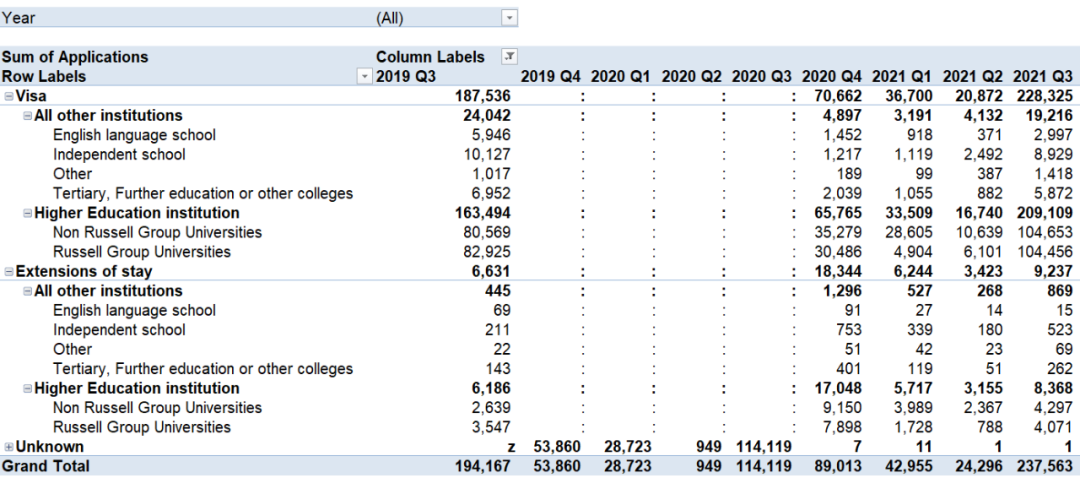Image resolution: width=1080 pixels, height=478 pixels.
Task: Click 114,119 in the Unknown row
Action: pos(763,447)
